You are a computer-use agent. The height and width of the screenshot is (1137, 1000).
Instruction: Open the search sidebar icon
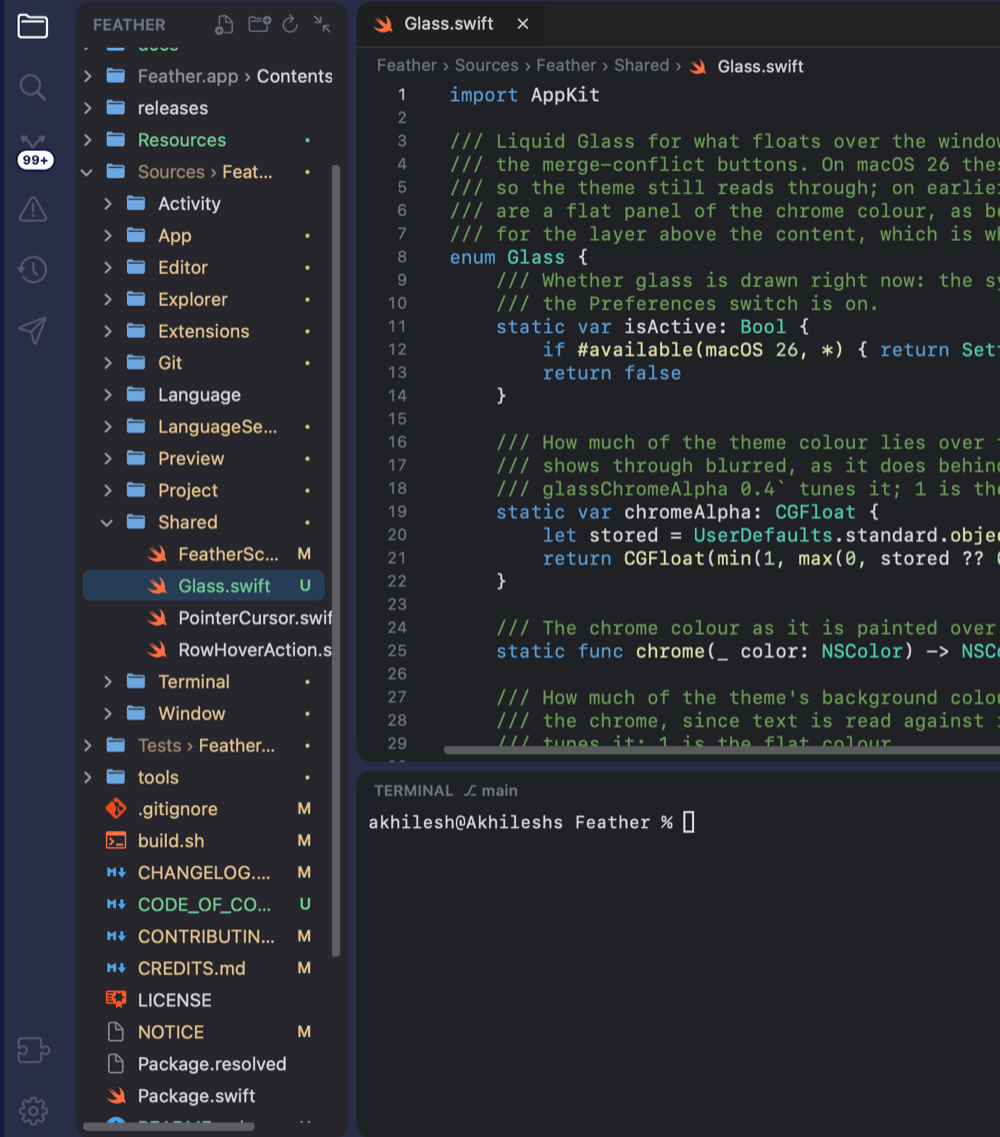[x=33, y=87]
